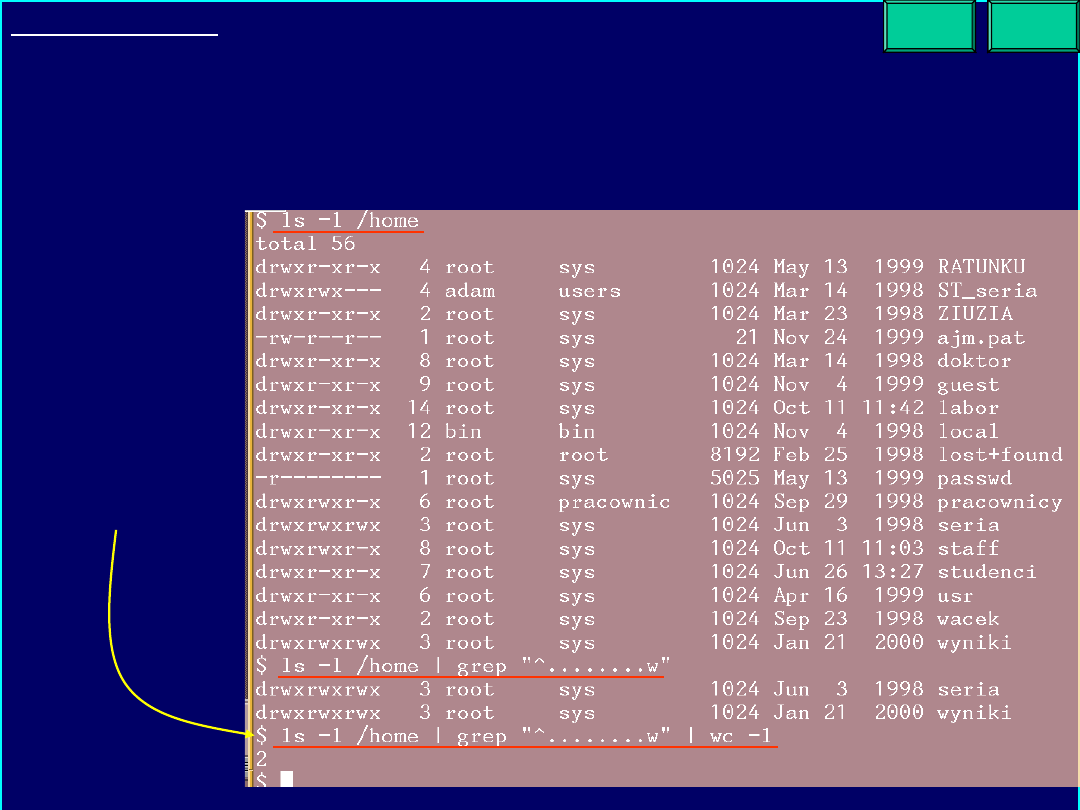
Task: Click the rightmost green button at top
Action: (x=1033, y=26)
